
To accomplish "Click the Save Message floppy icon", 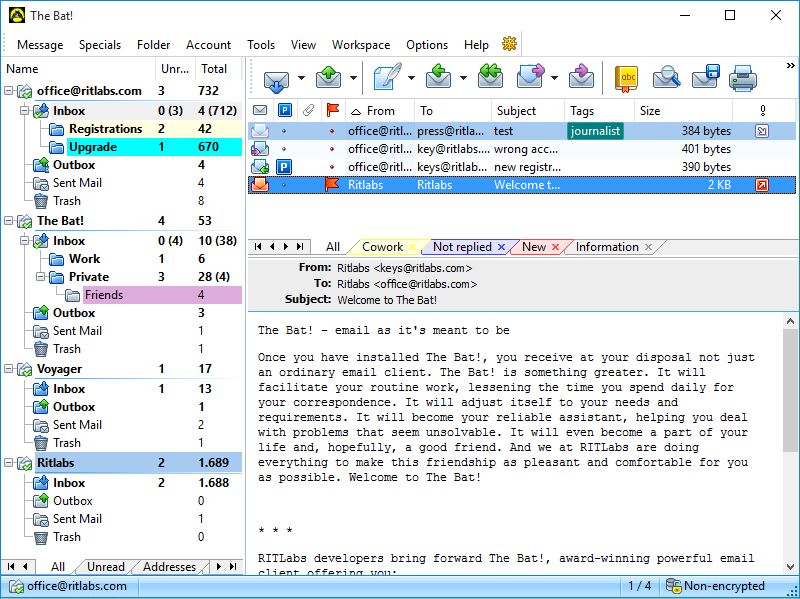I will click(706, 77).
